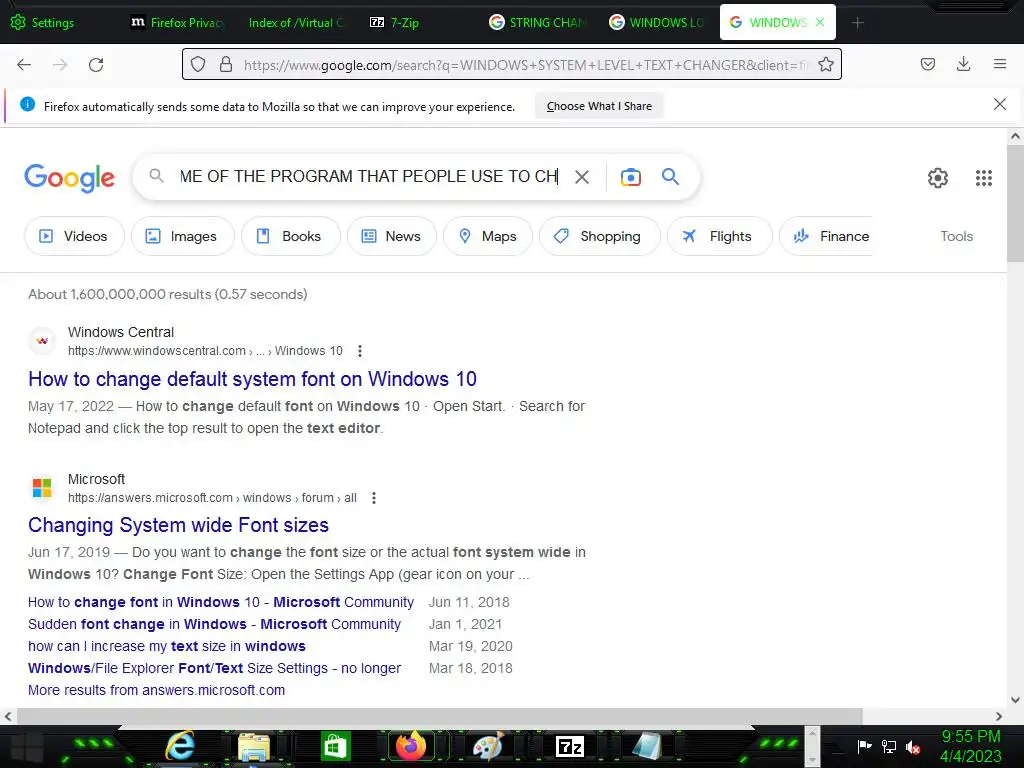Click the browser forward arrow
Image resolution: width=1024 pixels, height=768 pixels.
(60, 65)
